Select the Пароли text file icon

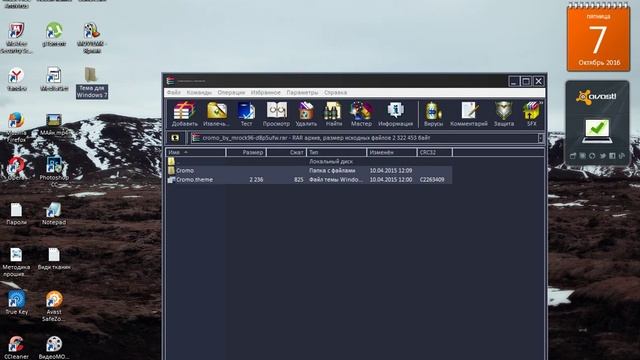(x=16, y=213)
